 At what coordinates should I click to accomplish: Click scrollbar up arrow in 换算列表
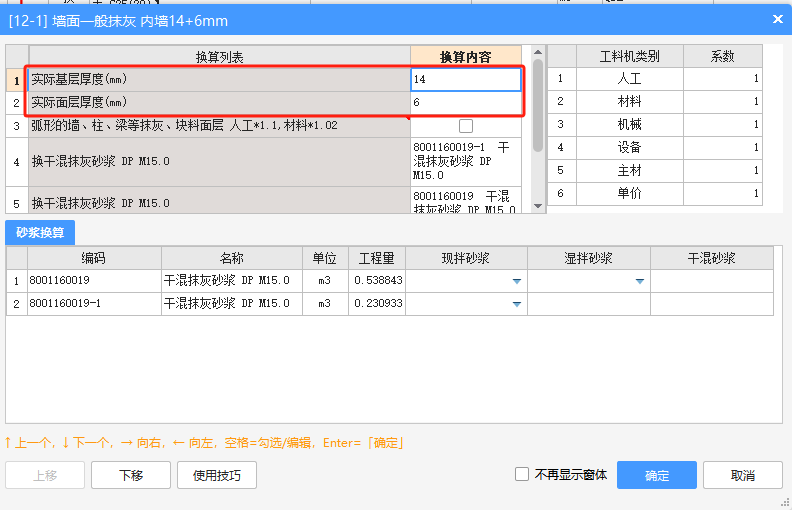coord(538,52)
